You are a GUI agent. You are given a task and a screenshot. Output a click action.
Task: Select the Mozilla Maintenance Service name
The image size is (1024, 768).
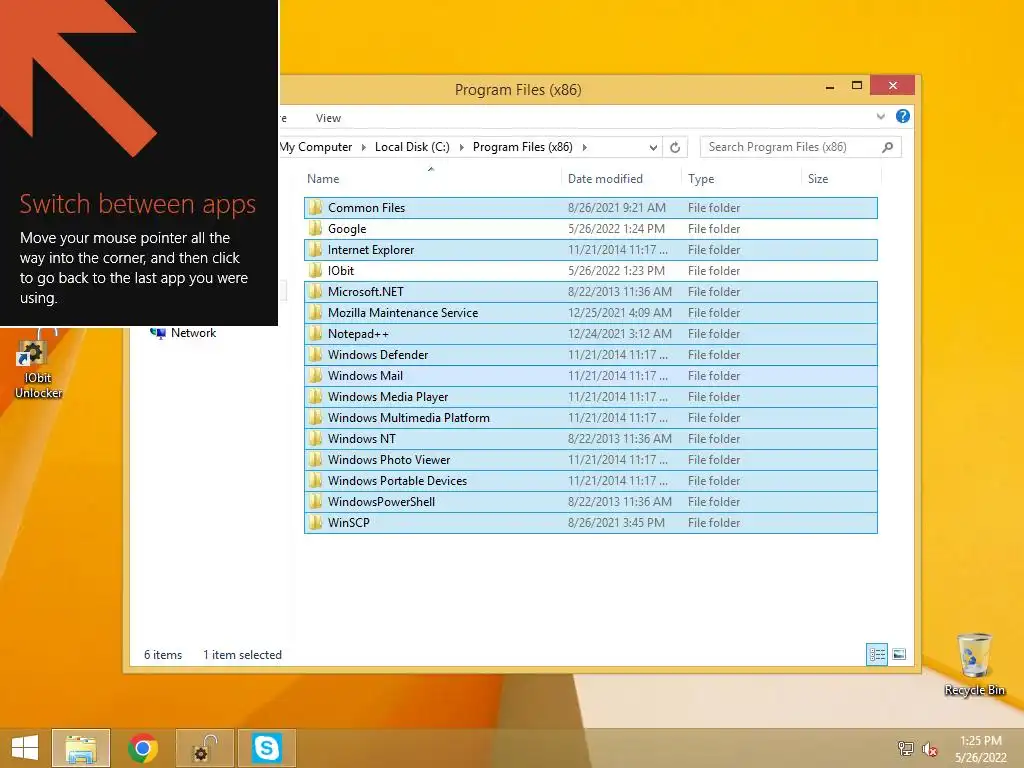click(403, 313)
